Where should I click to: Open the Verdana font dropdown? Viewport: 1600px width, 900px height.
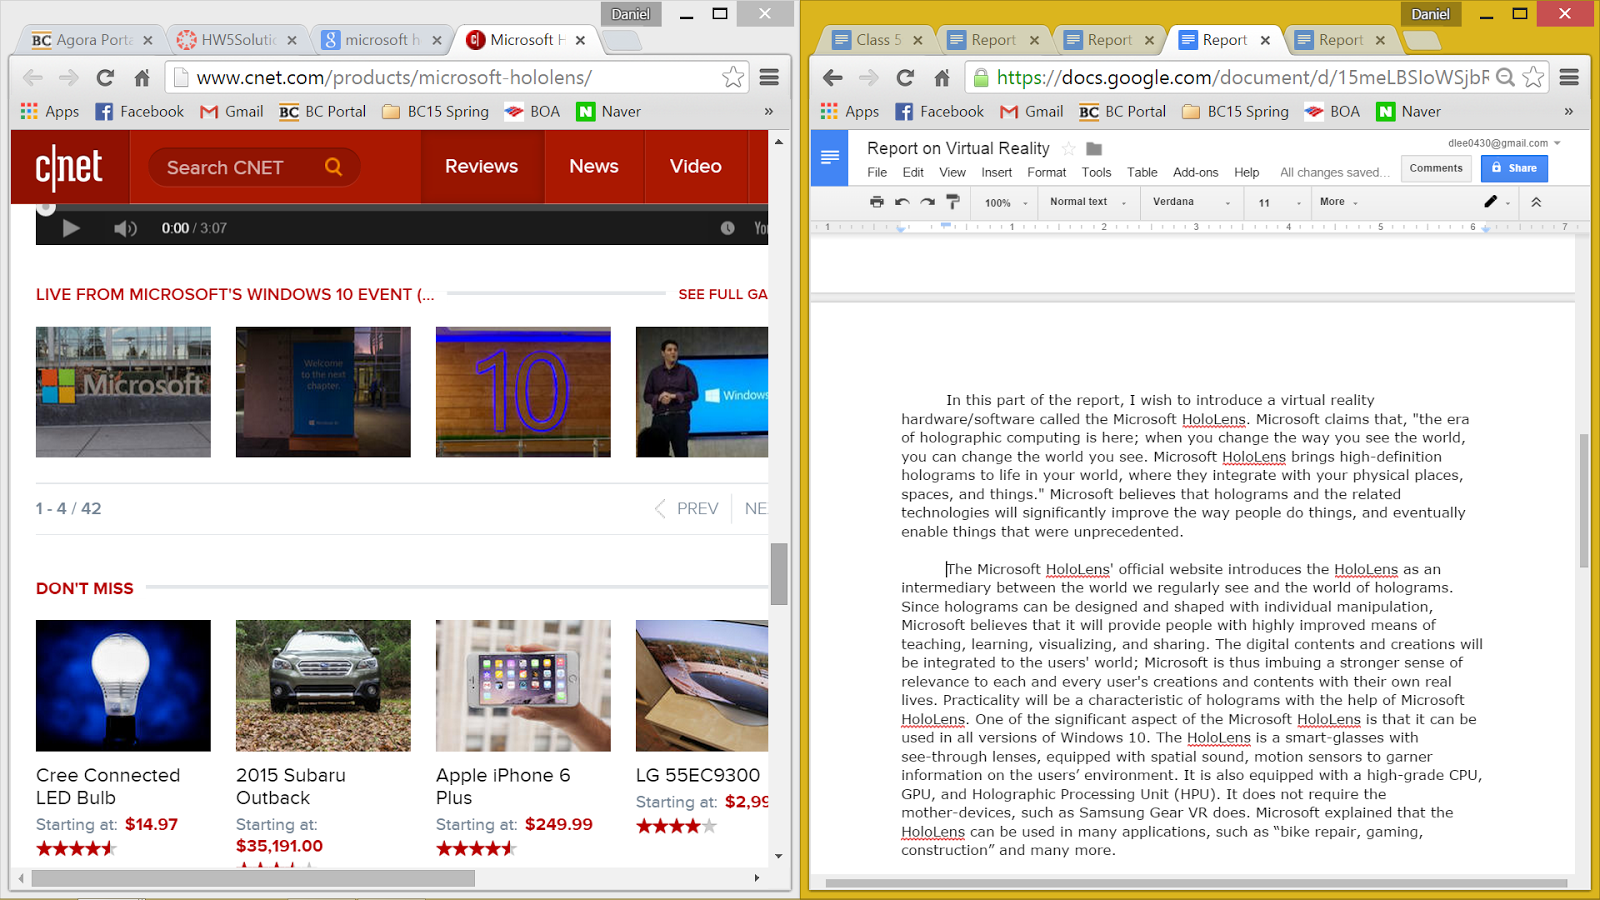coord(1191,202)
